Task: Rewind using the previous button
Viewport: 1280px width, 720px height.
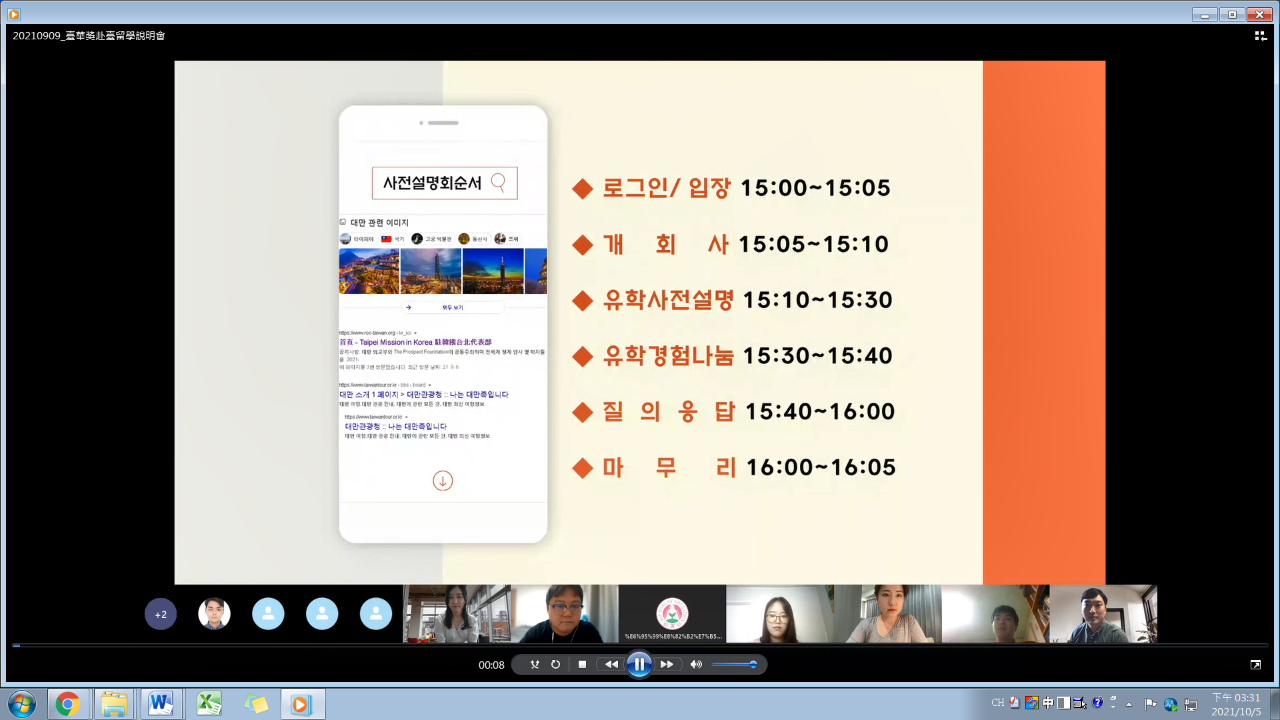Action: [611, 664]
